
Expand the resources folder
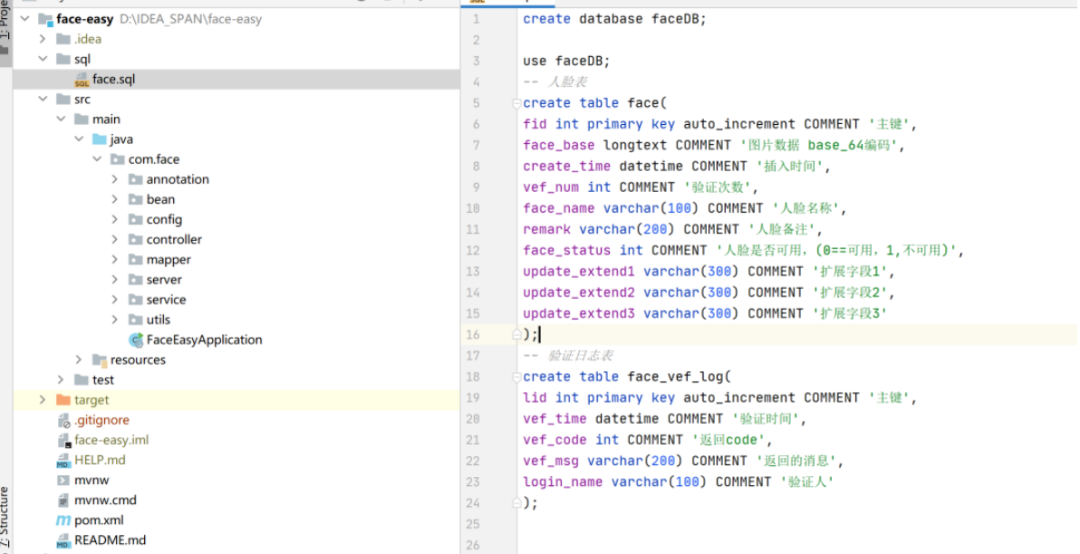coord(80,360)
